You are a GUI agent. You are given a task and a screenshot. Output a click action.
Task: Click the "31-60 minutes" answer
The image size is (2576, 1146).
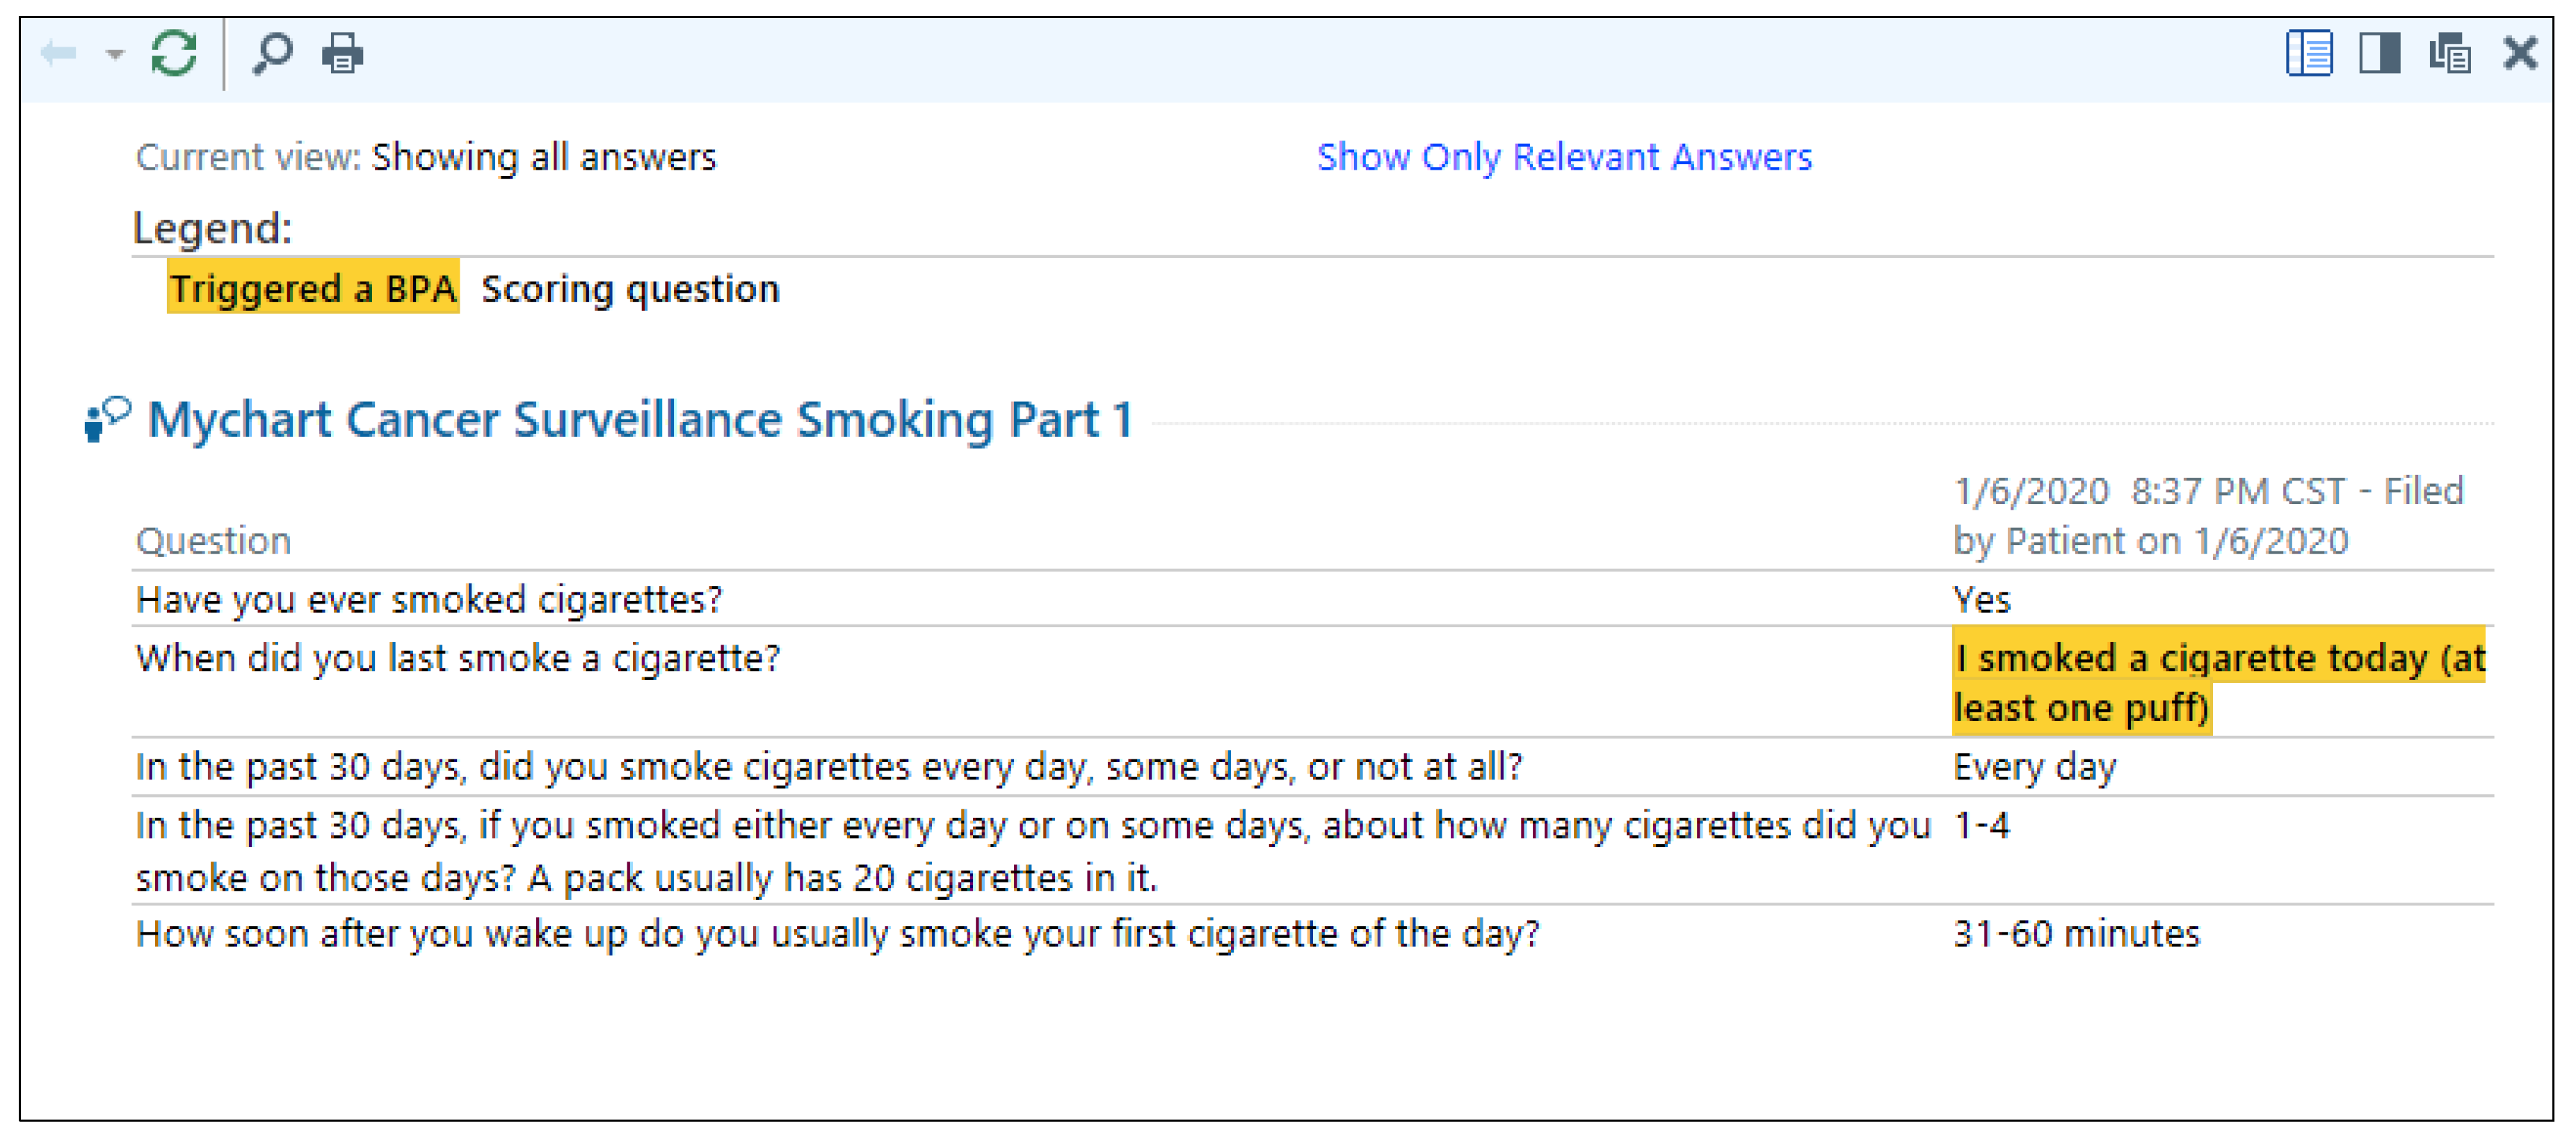point(2076,934)
